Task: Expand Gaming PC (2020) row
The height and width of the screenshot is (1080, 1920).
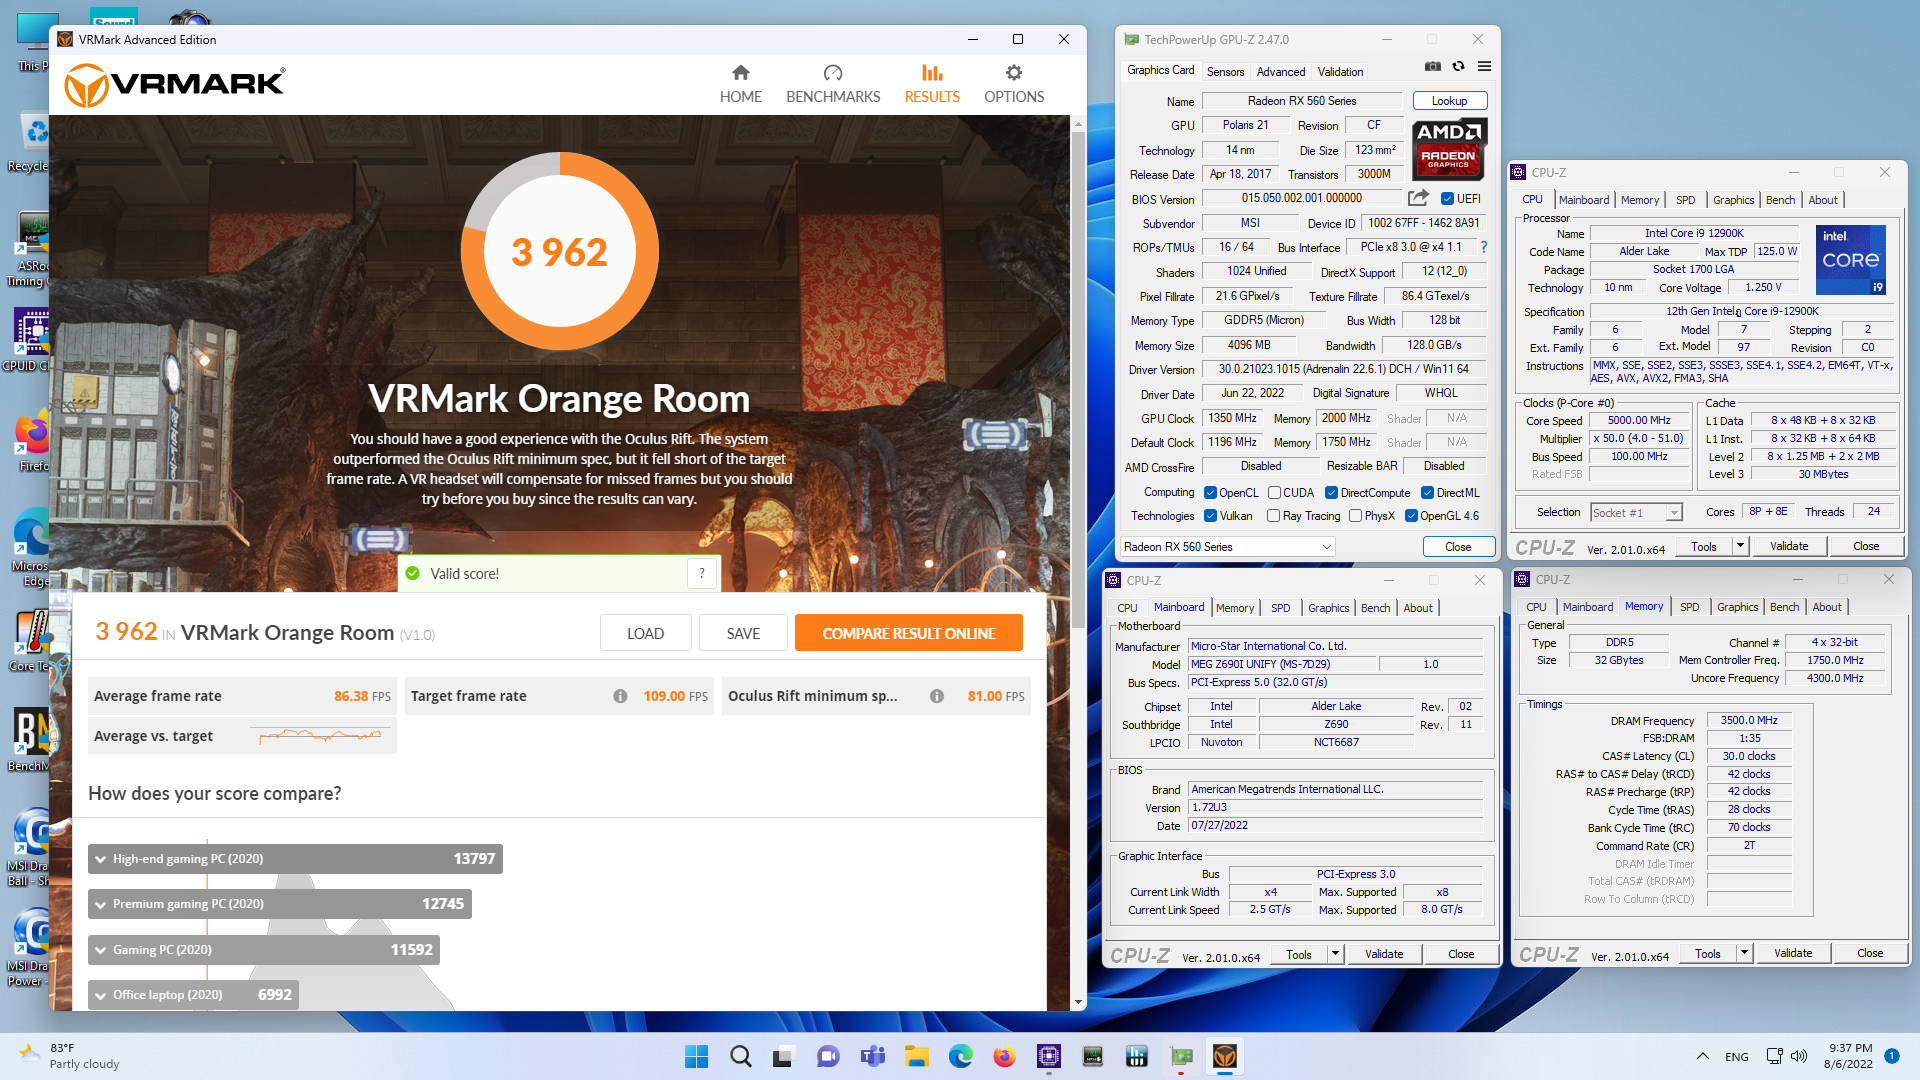Action: (x=264, y=950)
